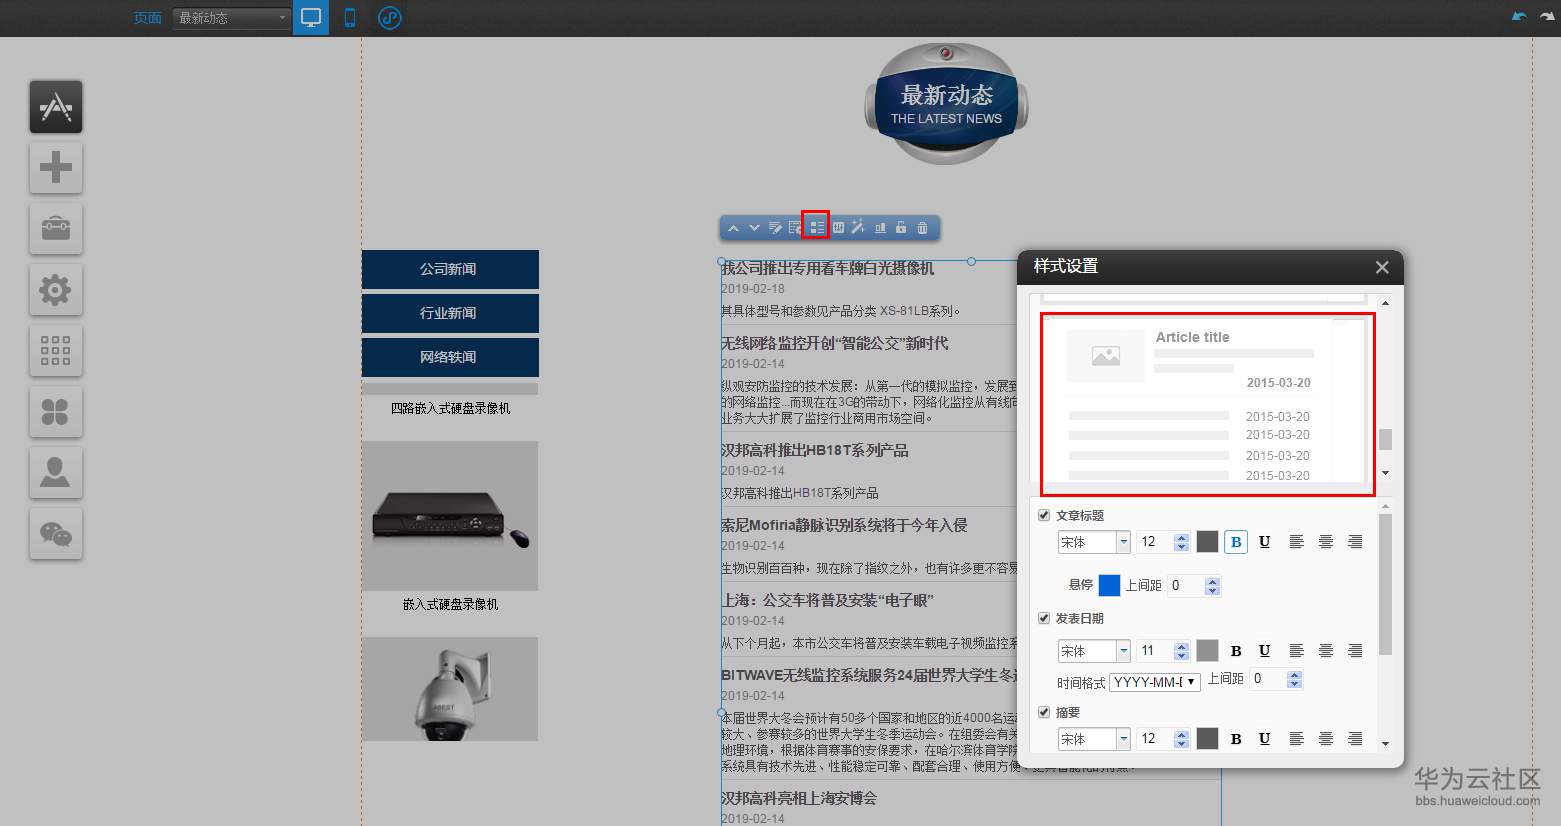This screenshot has width=1561, height=826.
Task: Switch to desktop preview mode
Action: pos(311,18)
